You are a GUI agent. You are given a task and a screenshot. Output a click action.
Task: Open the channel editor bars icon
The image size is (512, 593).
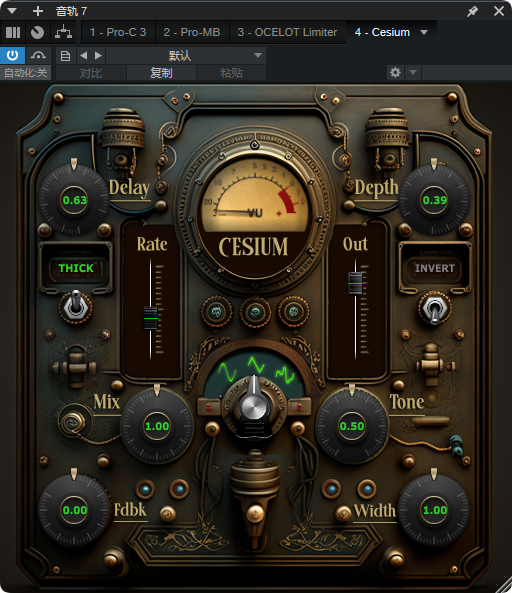point(13,33)
